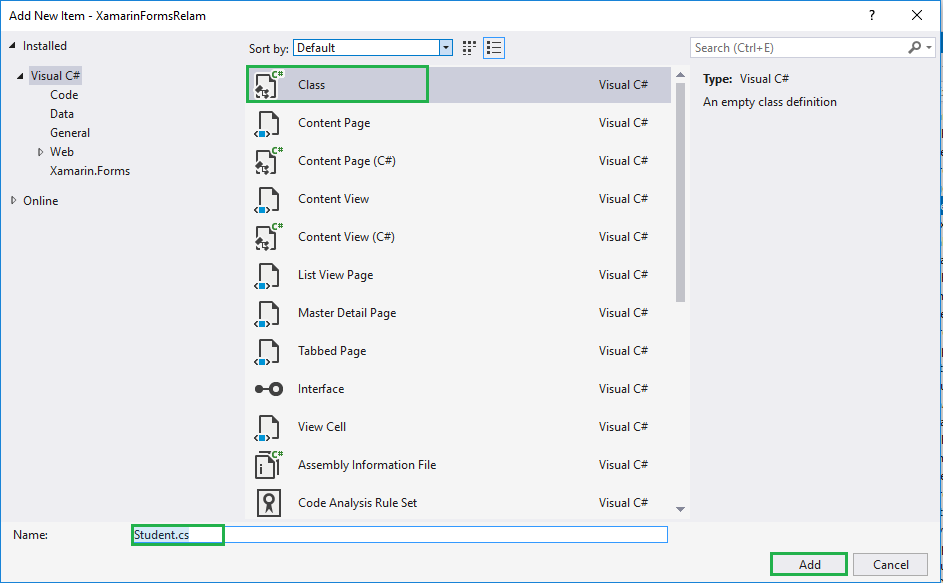Click the Class template icon
This screenshot has width=943, height=583.
(x=267, y=85)
